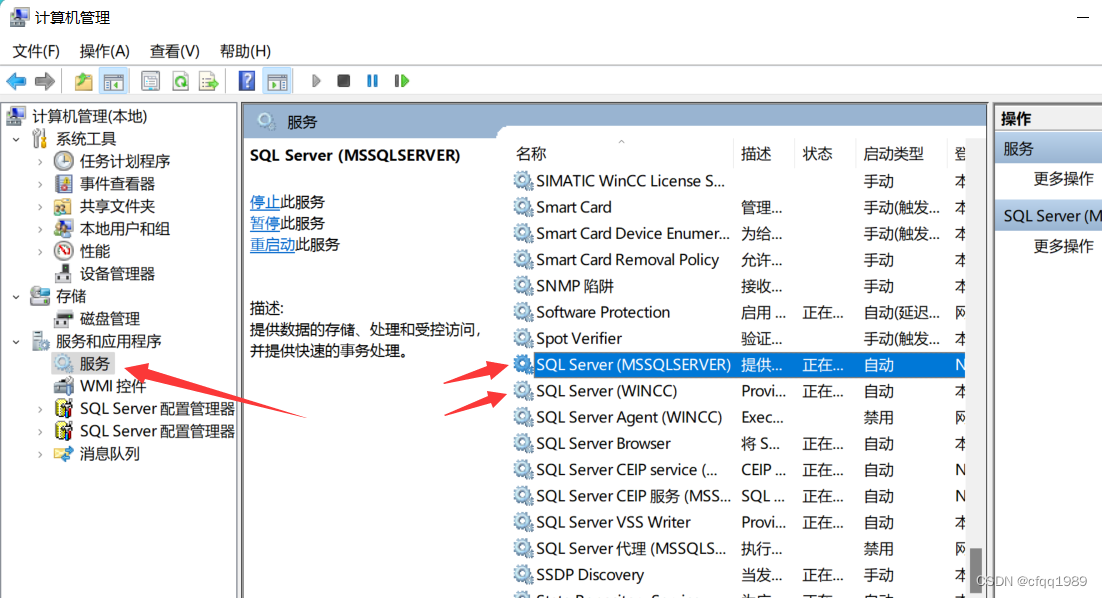The width and height of the screenshot is (1102, 598).
Task: Select the Smart Card service row
Action: coord(738,207)
